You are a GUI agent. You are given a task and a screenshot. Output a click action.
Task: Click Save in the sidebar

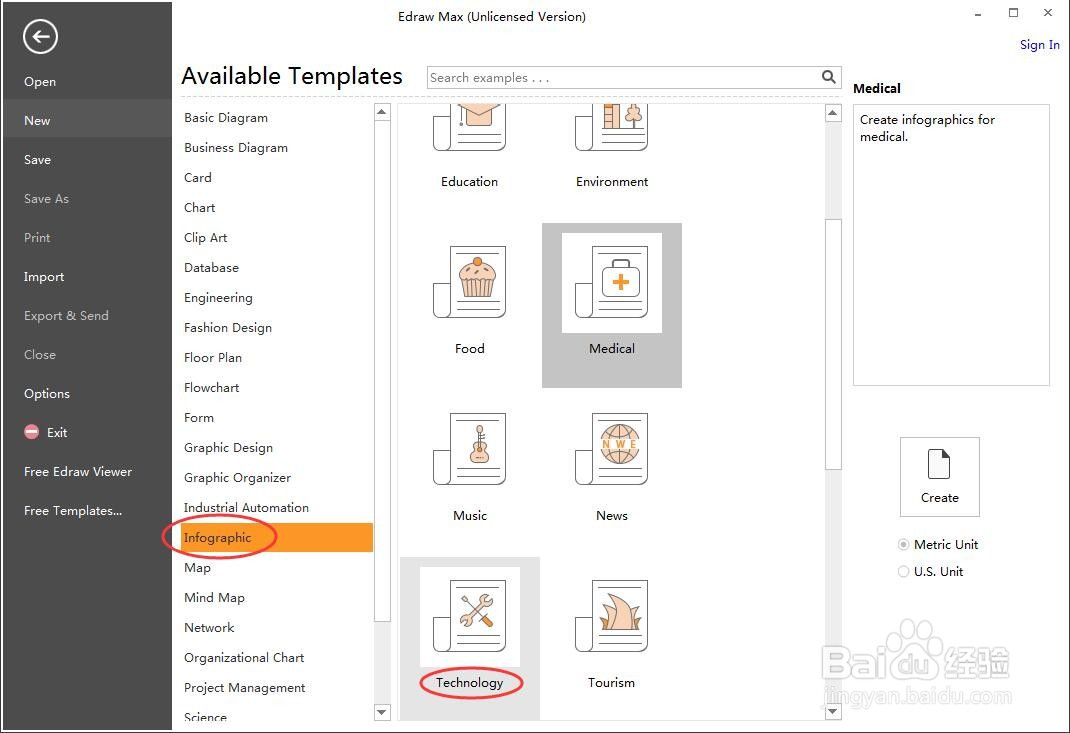click(38, 160)
